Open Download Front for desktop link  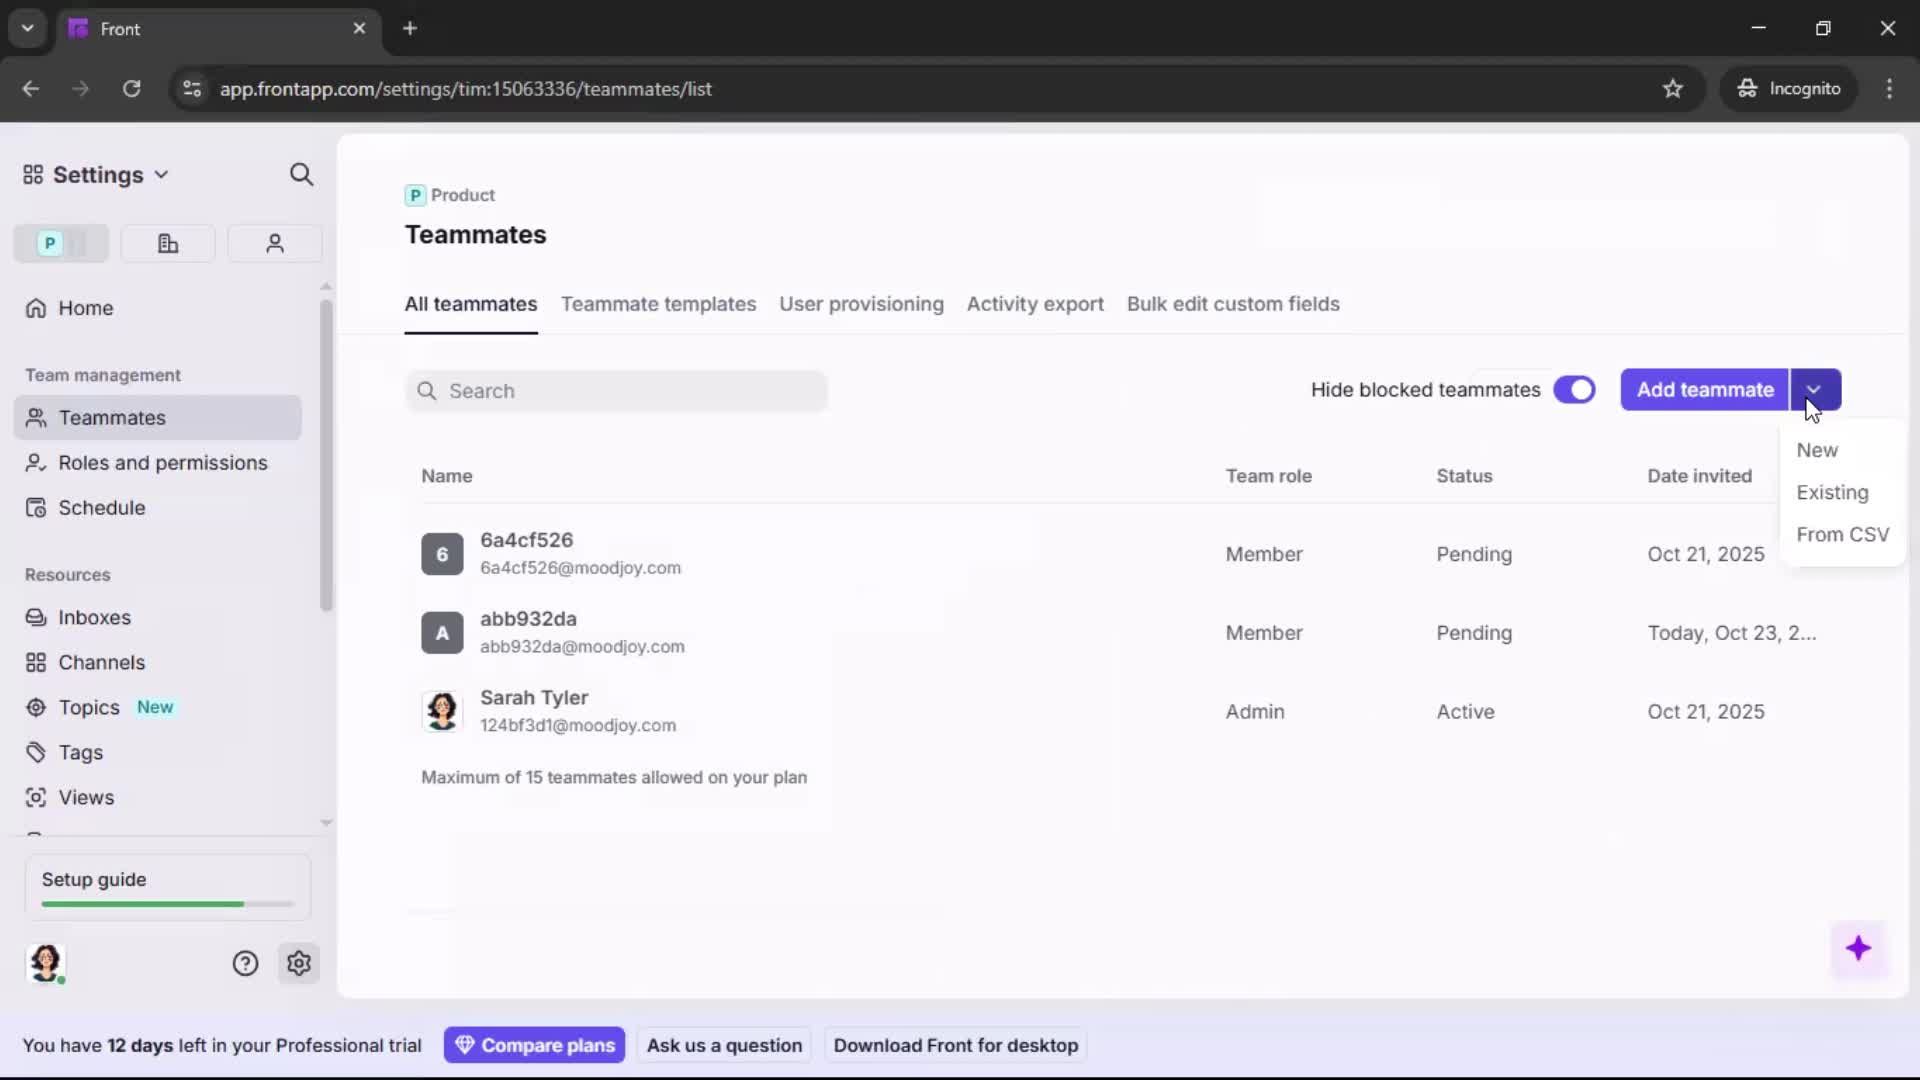point(955,1044)
